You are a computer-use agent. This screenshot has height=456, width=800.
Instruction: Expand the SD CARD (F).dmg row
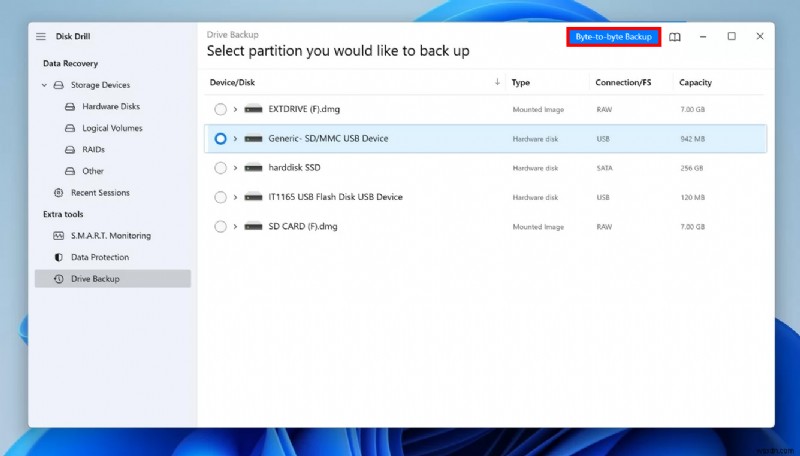click(235, 226)
